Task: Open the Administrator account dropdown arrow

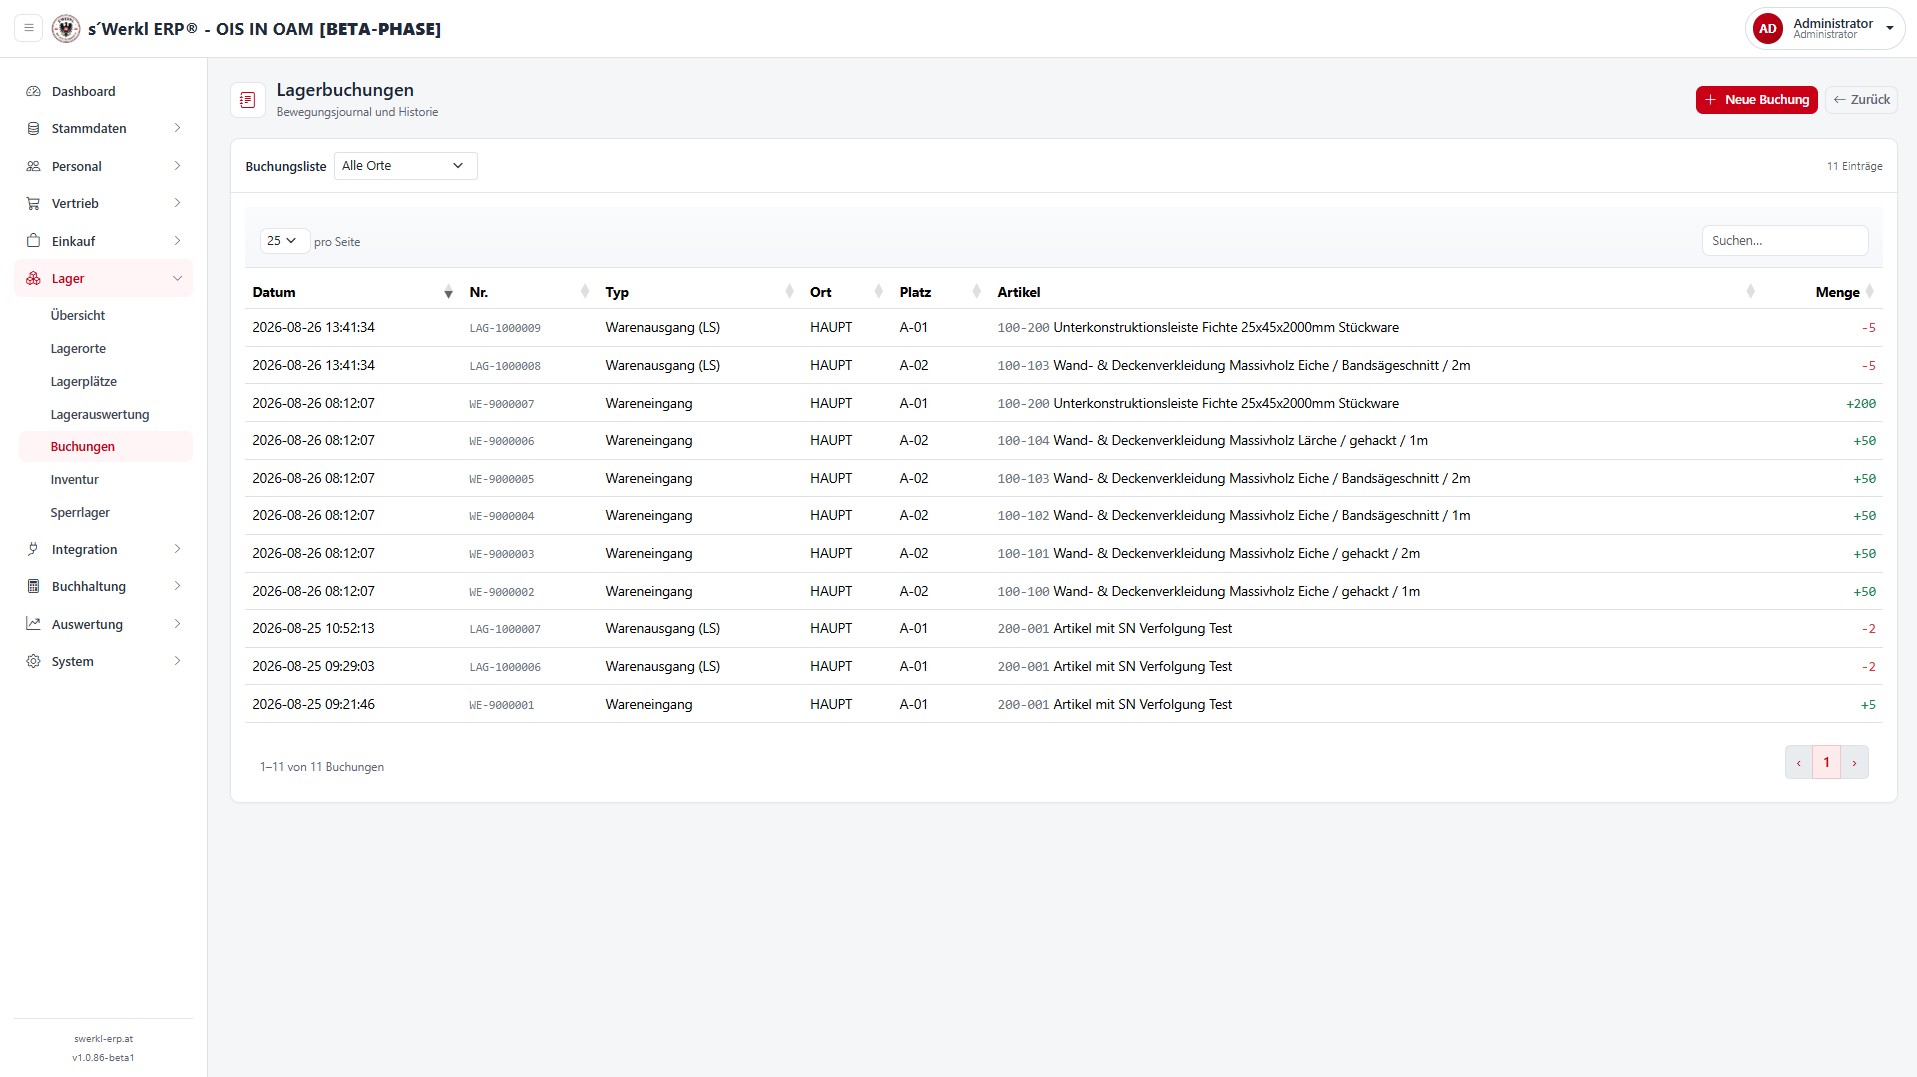Action: (1890, 28)
